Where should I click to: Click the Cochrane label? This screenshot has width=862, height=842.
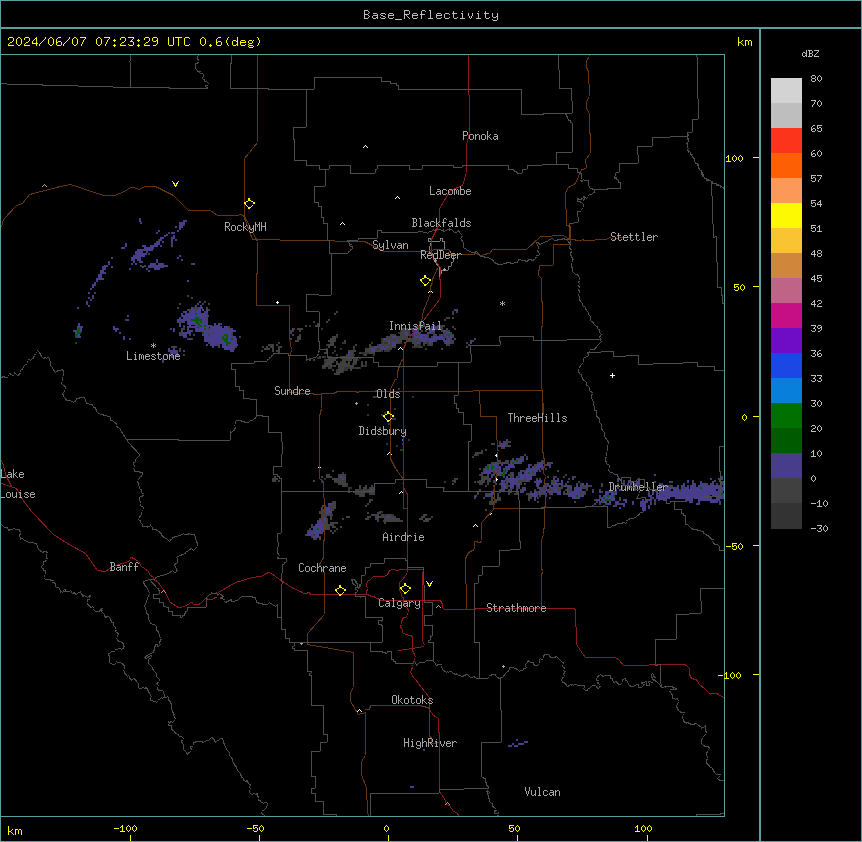pos(322,568)
